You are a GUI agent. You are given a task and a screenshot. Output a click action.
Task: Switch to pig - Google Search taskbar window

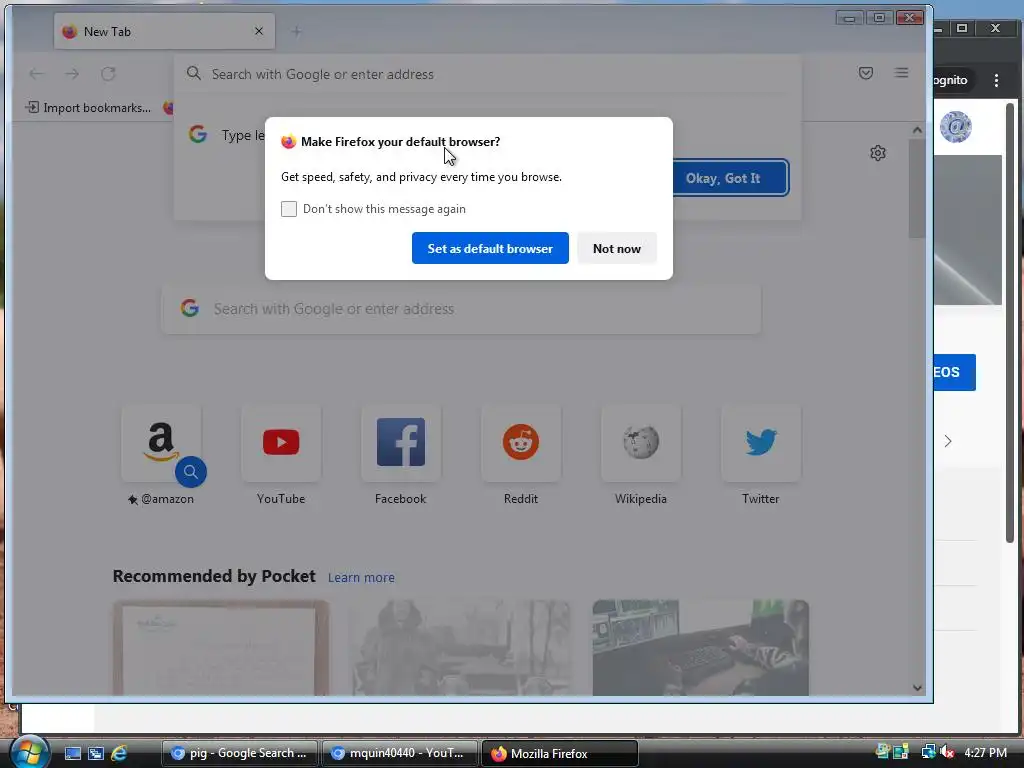pyautogui.click(x=239, y=753)
